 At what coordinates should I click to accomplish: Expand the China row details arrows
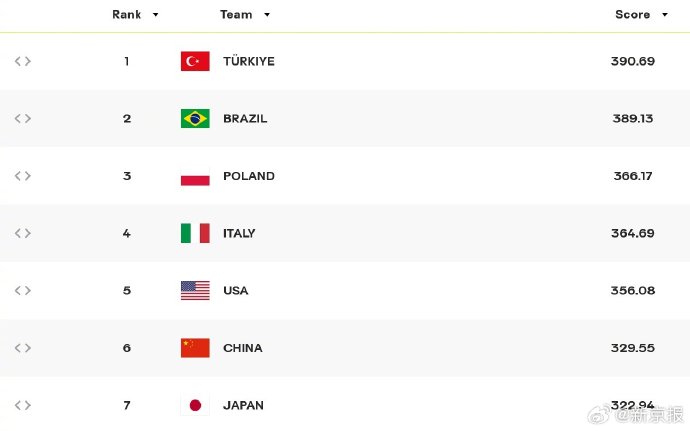(x=23, y=348)
